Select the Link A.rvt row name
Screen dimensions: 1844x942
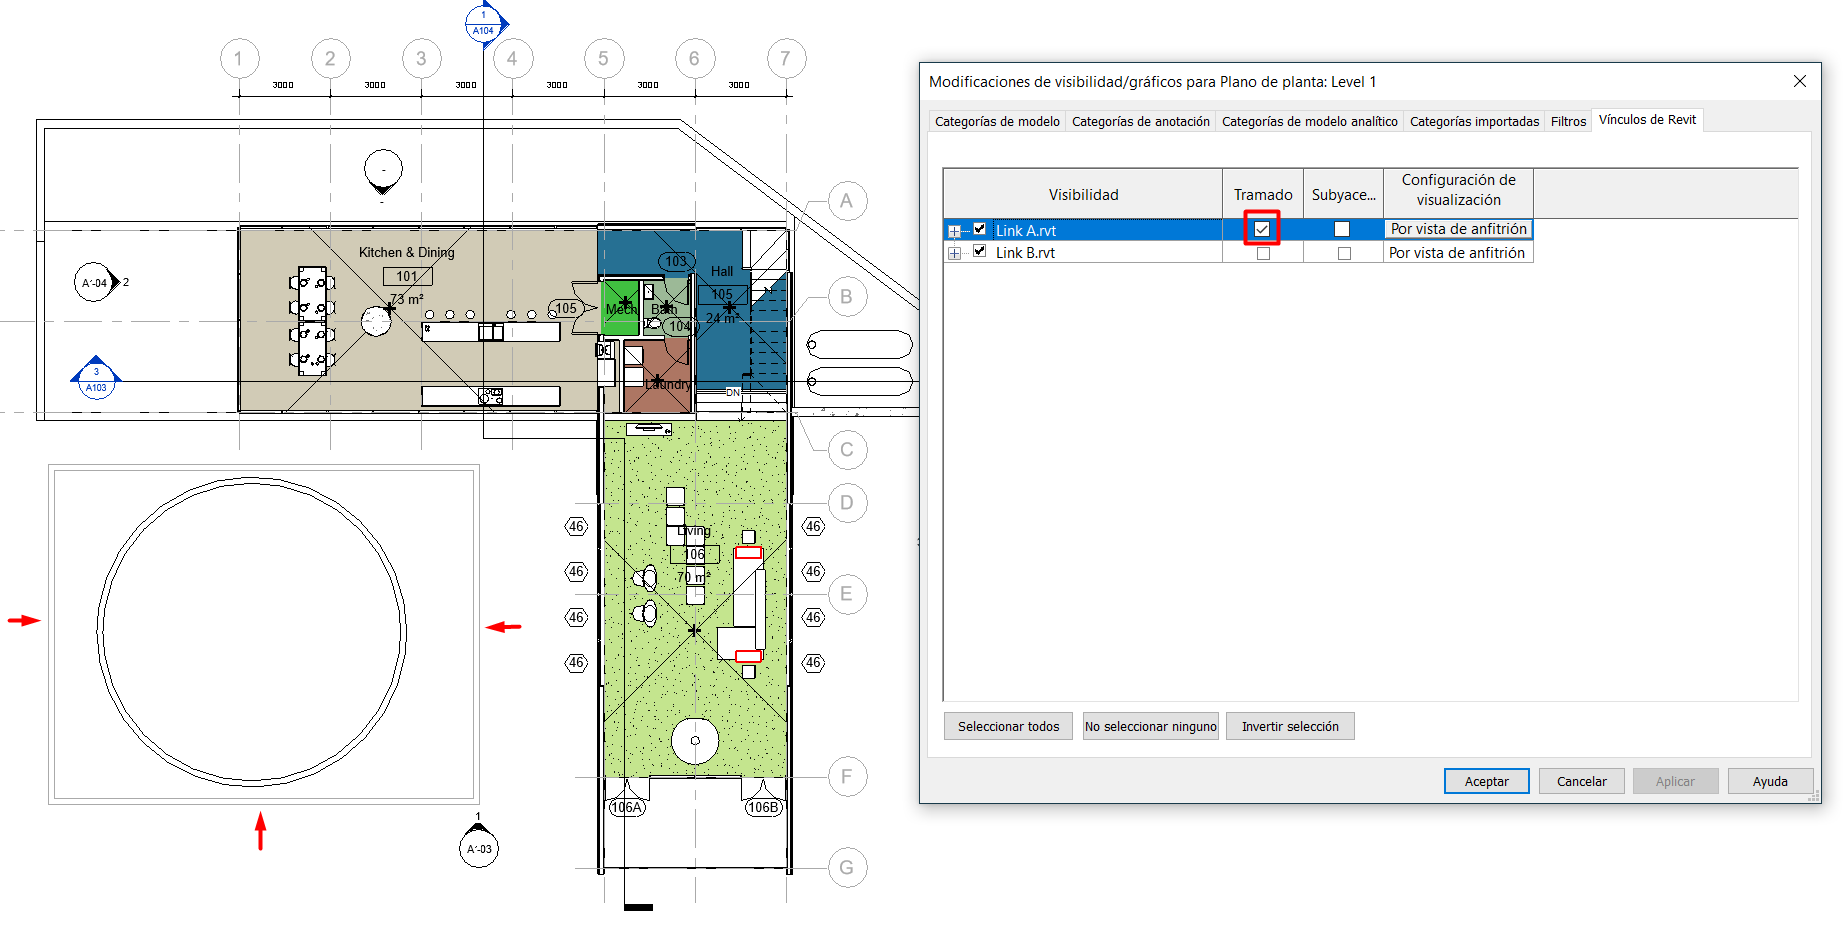[1025, 230]
